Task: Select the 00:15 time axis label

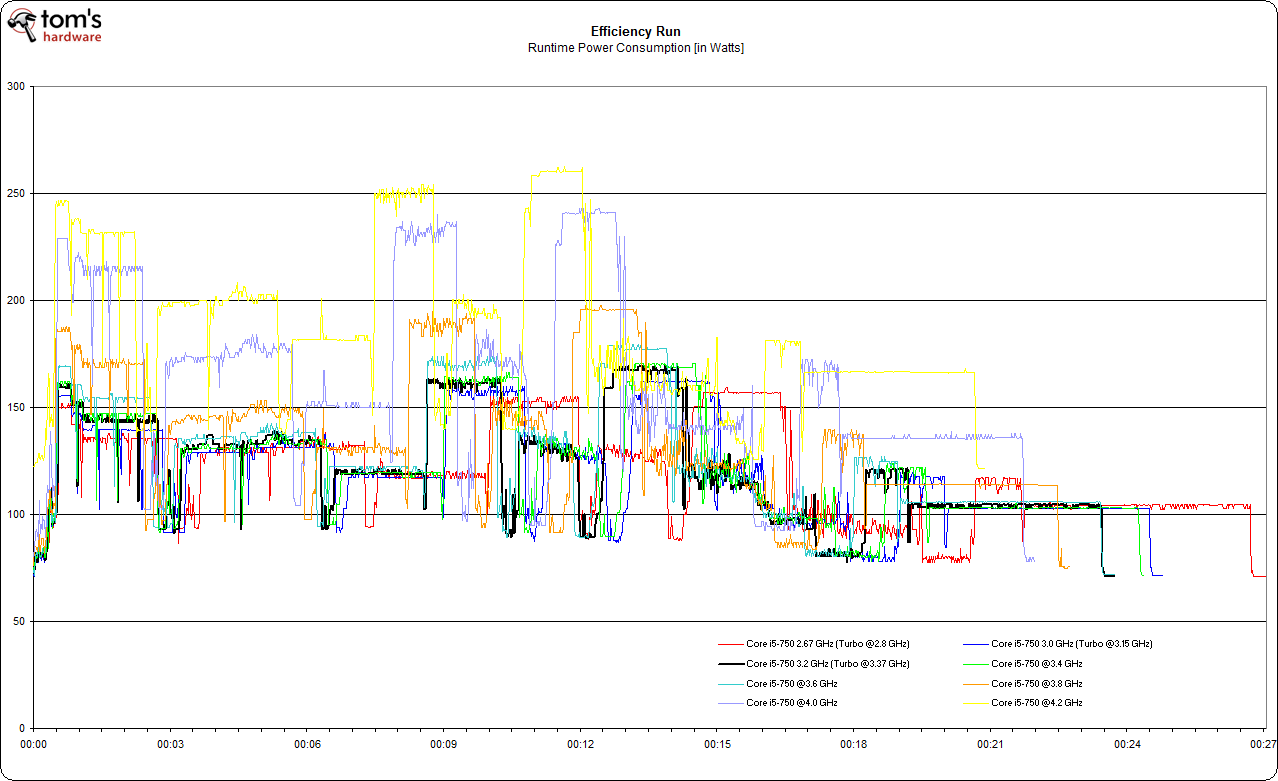Action: 717,745
